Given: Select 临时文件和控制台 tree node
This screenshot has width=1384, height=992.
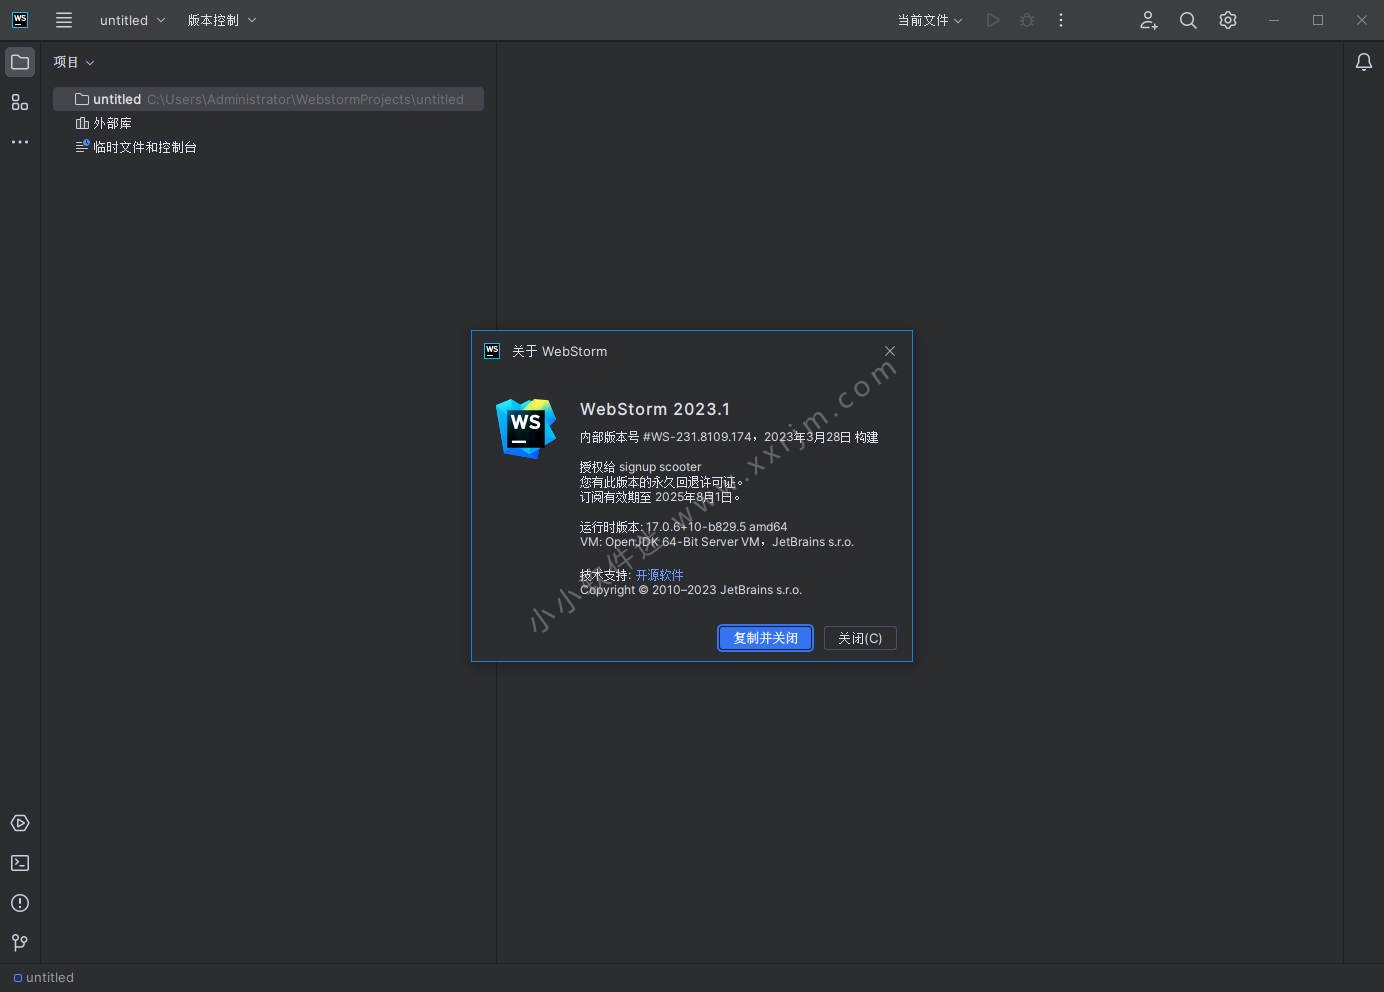Looking at the screenshot, I should pyautogui.click(x=136, y=147).
